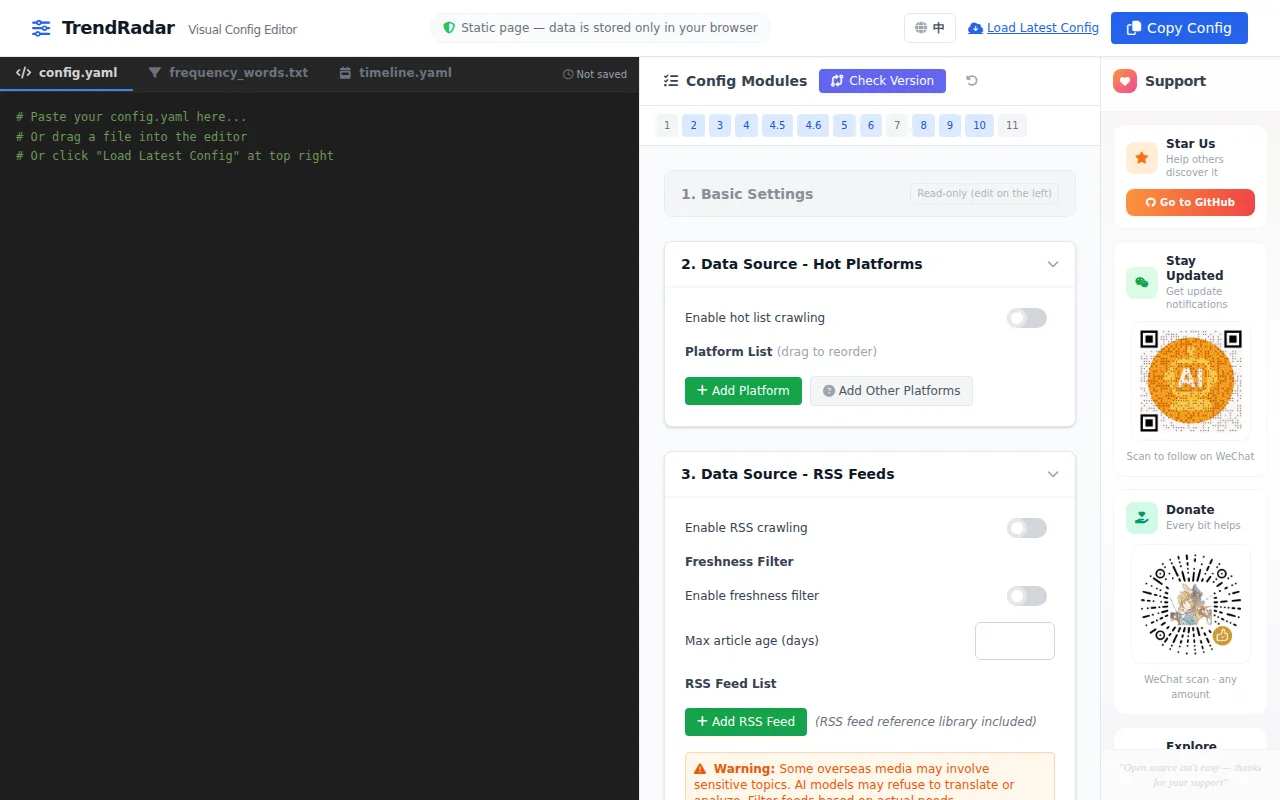Viewport: 1280px width, 800px height.
Task: Jump to module 5 chip
Action: [x=845, y=125]
